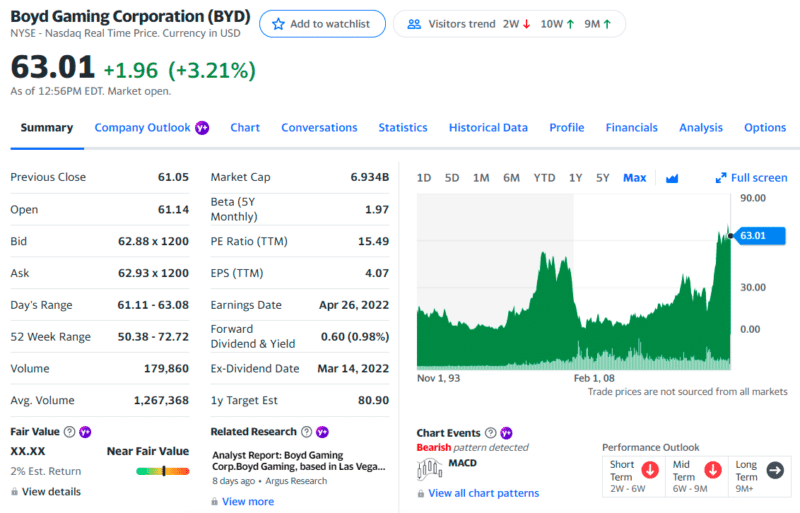800x513 pixels.
Task: Click the PE Ratio value 15.49
Action: pos(373,241)
